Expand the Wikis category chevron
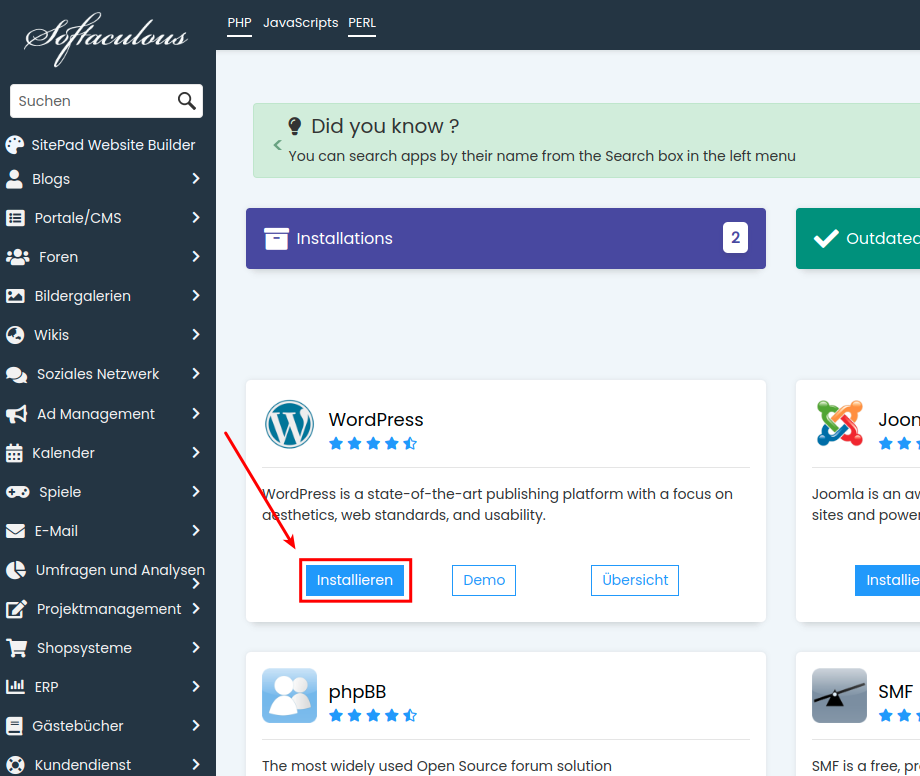The height and width of the screenshot is (776, 920). coord(196,334)
